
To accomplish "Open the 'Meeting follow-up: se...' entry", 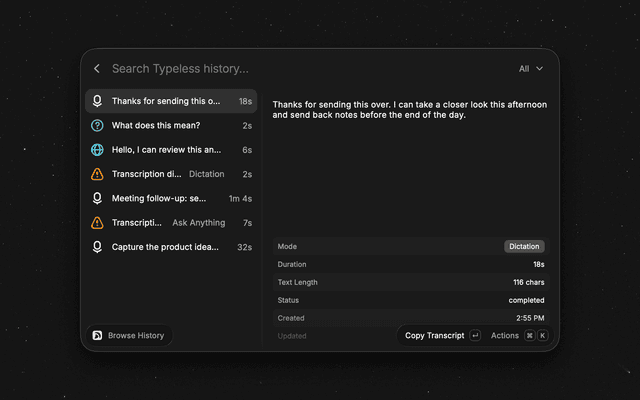I will point(171,198).
